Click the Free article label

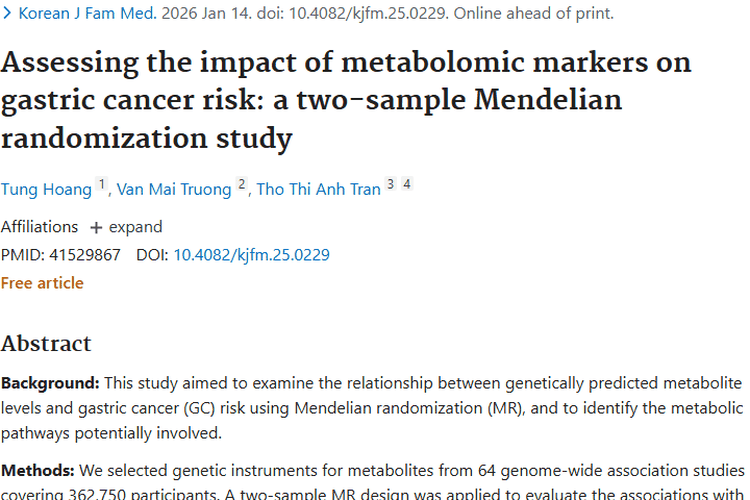click(42, 283)
